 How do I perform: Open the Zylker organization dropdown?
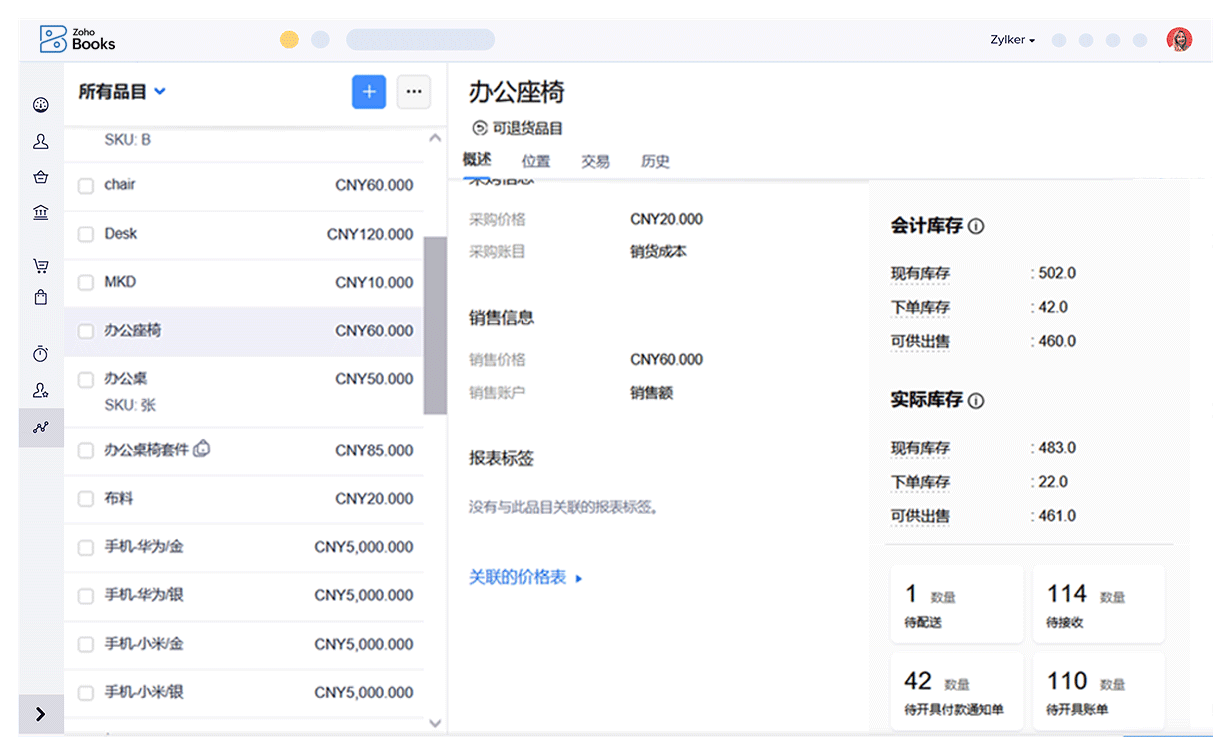pos(1012,40)
